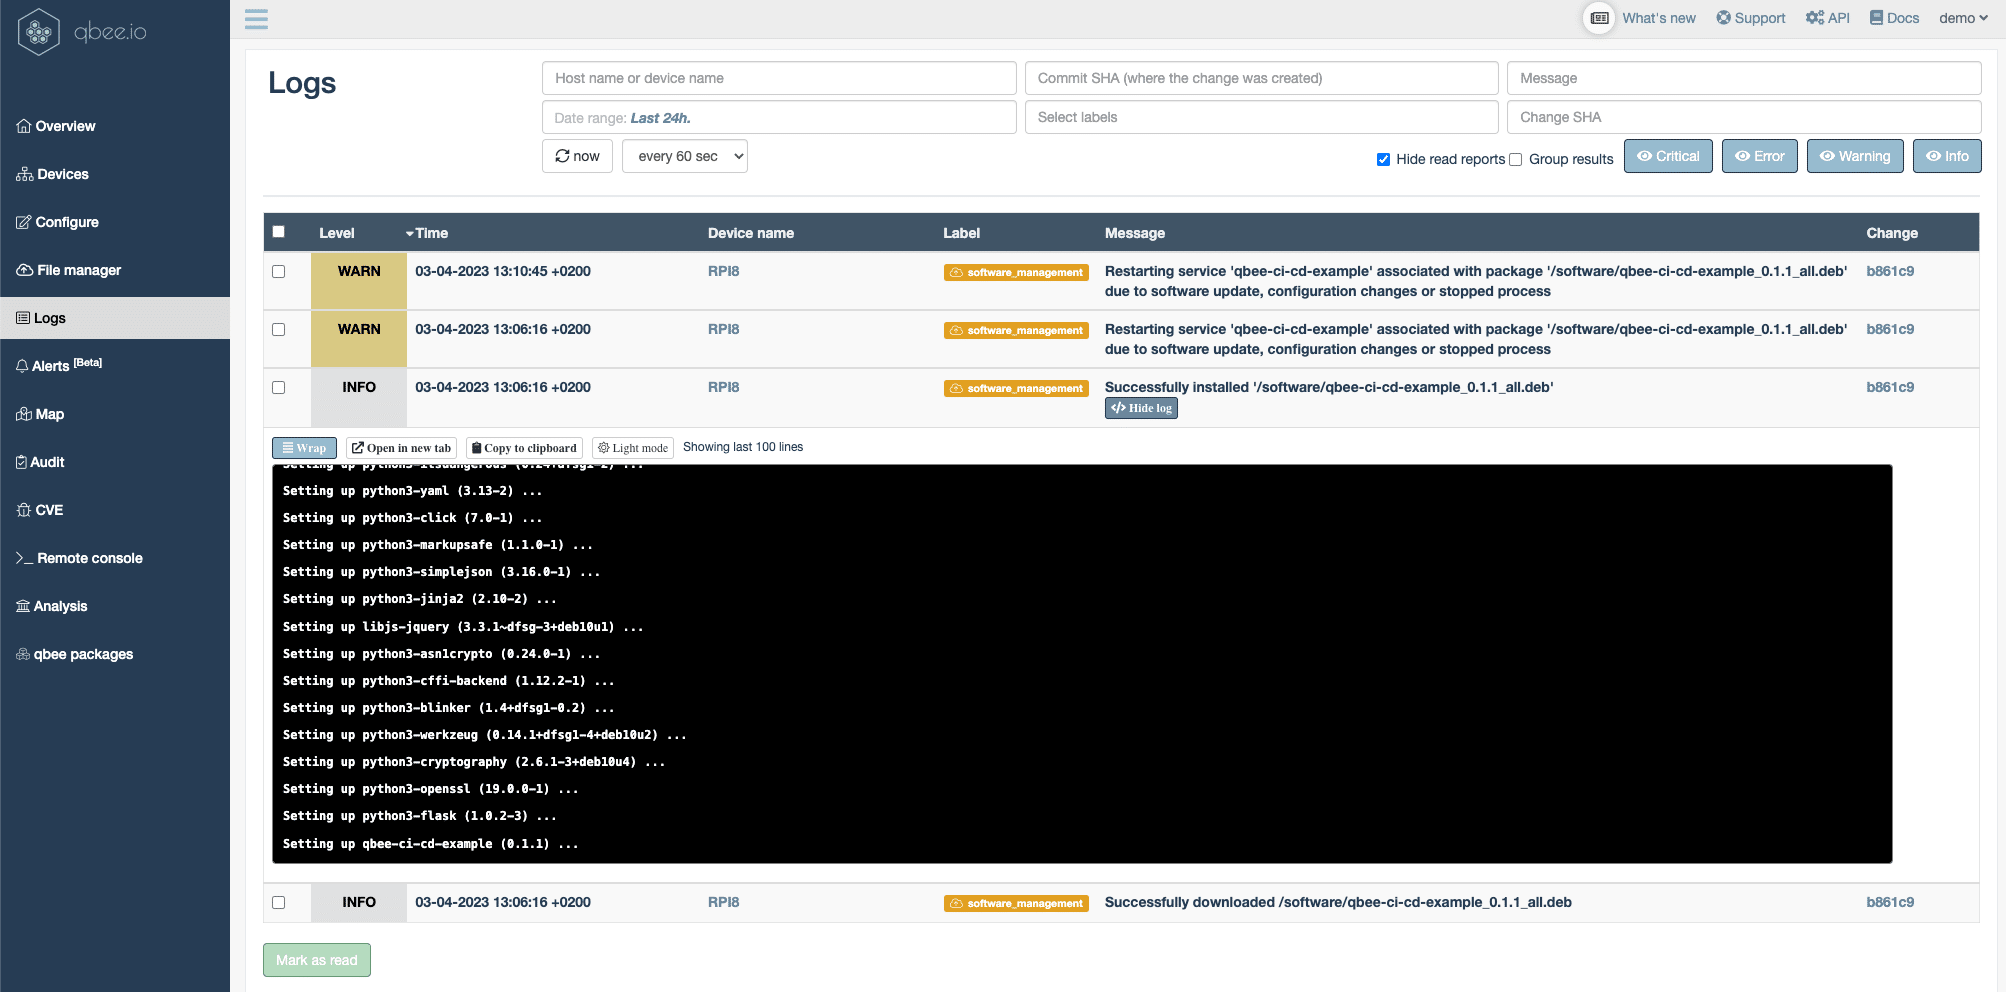Toggle the Critical level filter
The height and width of the screenshot is (992, 2006).
[x=1667, y=156]
